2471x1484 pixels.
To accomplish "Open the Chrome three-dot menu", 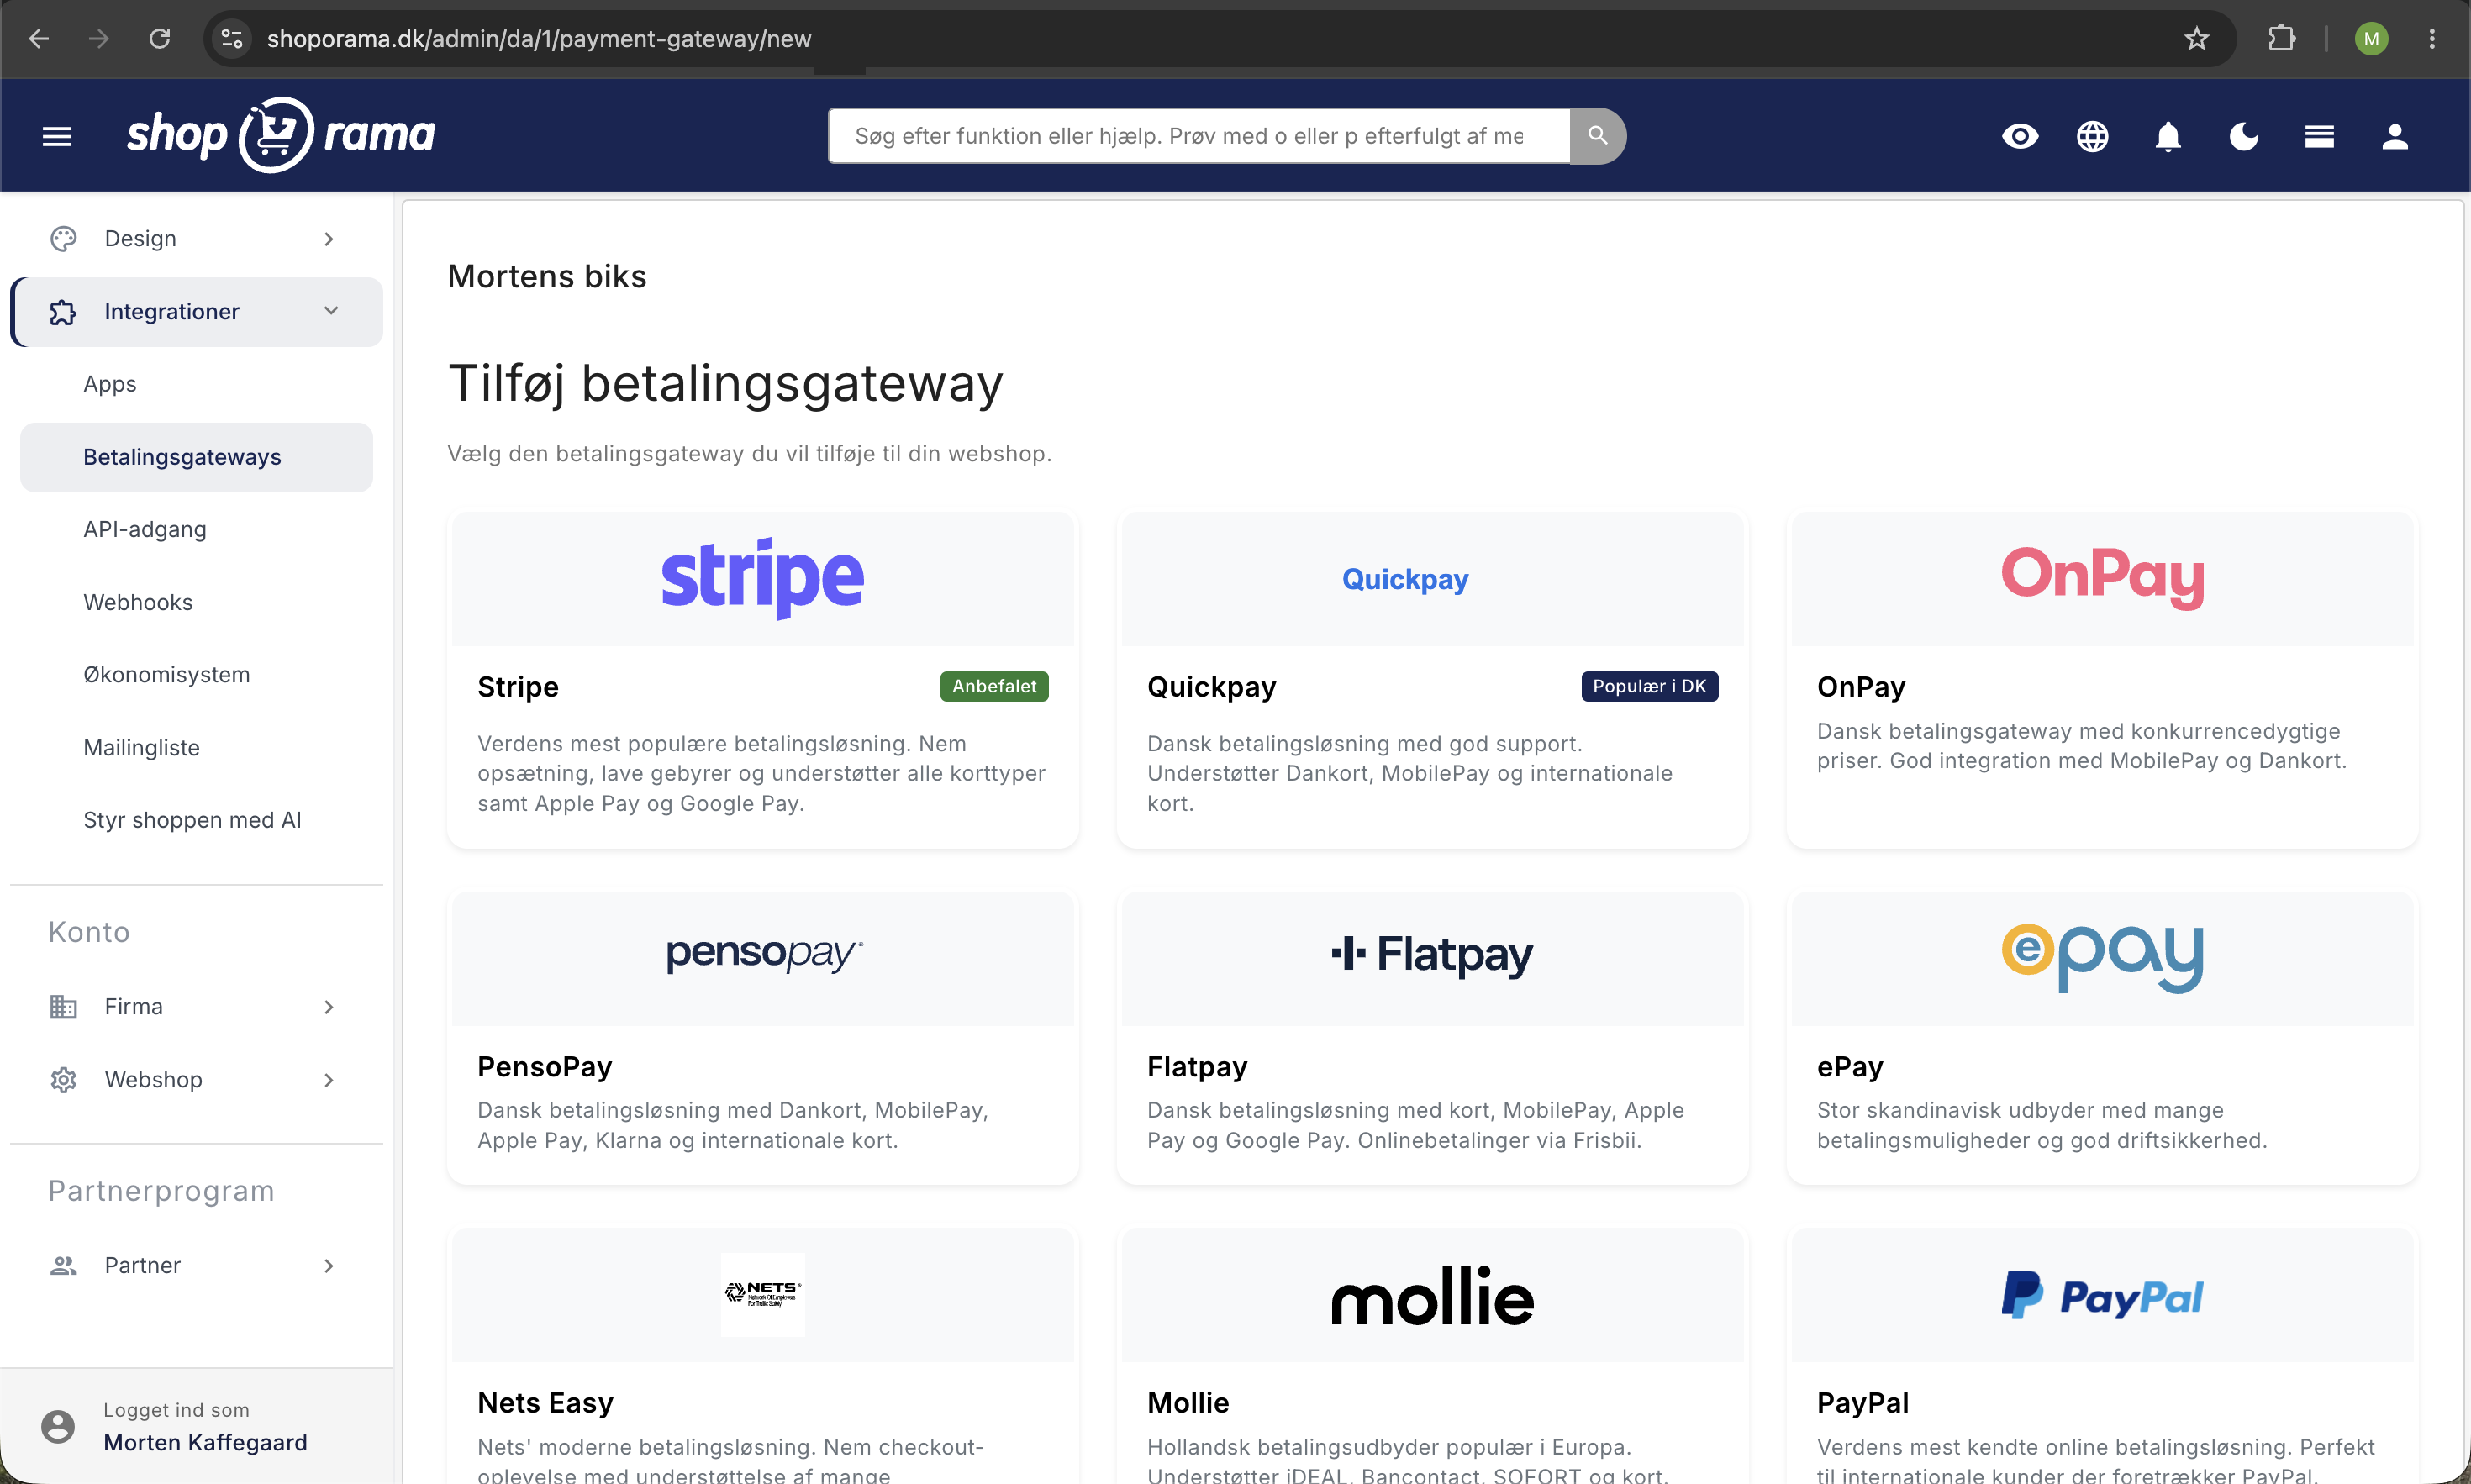I will pyautogui.click(x=2432, y=39).
